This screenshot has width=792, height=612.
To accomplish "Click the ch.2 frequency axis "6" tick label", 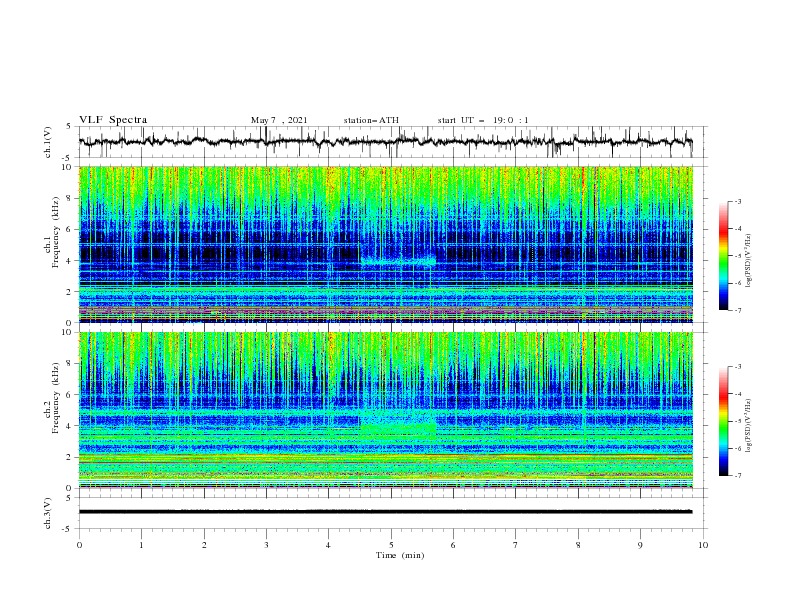I will 70,395.
